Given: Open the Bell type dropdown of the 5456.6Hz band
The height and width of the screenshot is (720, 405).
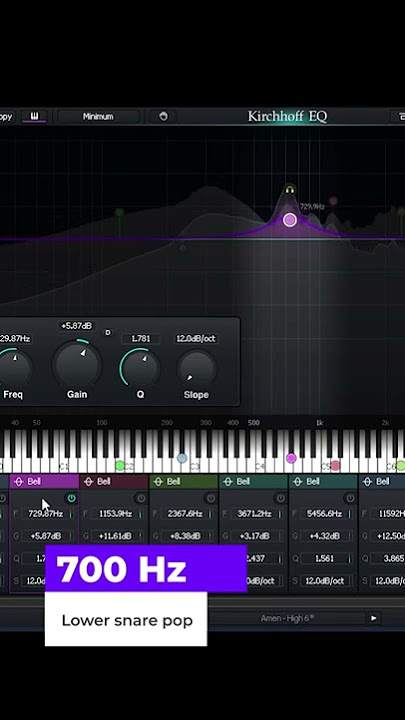Looking at the screenshot, I should (x=324, y=482).
